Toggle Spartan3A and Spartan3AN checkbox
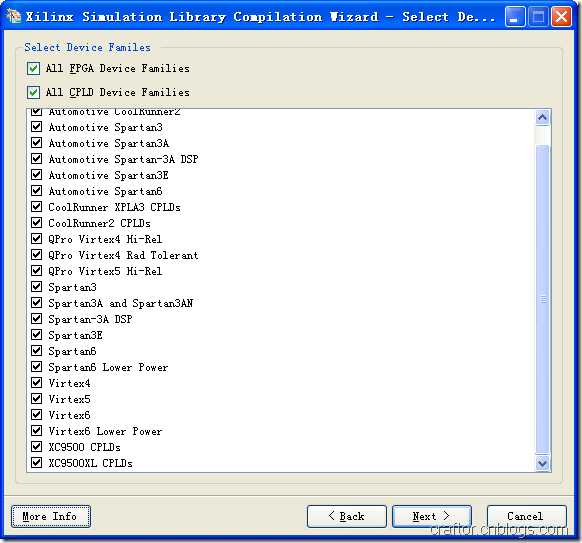 (x=36, y=303)
